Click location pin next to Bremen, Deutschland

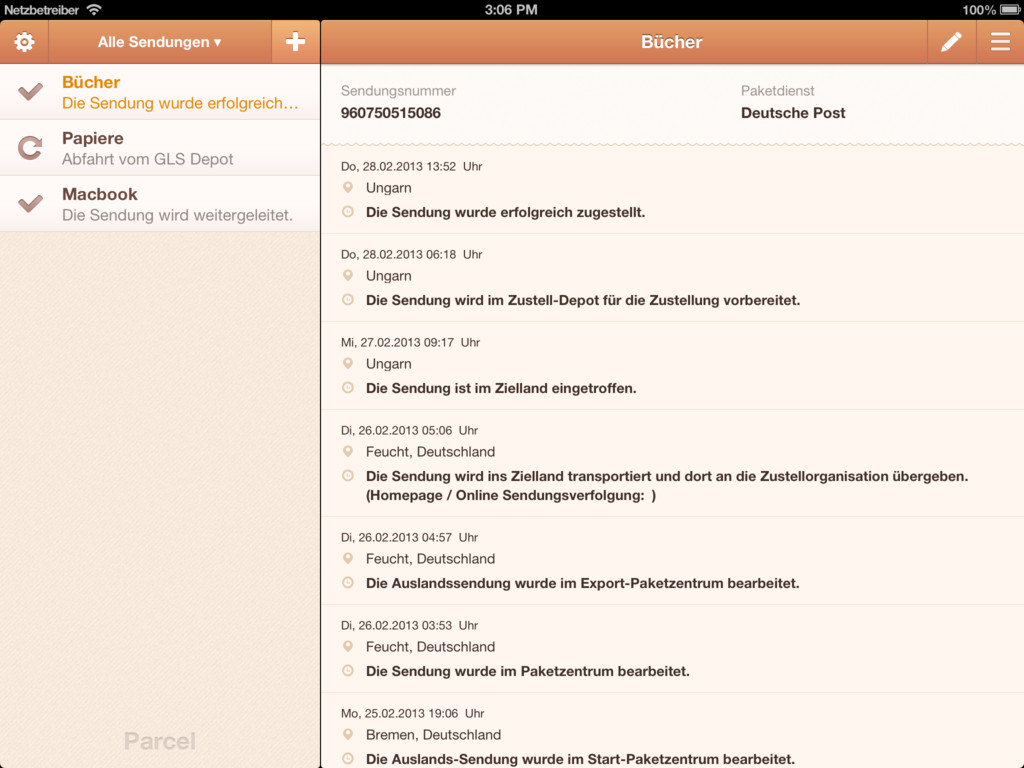[348, 735]
